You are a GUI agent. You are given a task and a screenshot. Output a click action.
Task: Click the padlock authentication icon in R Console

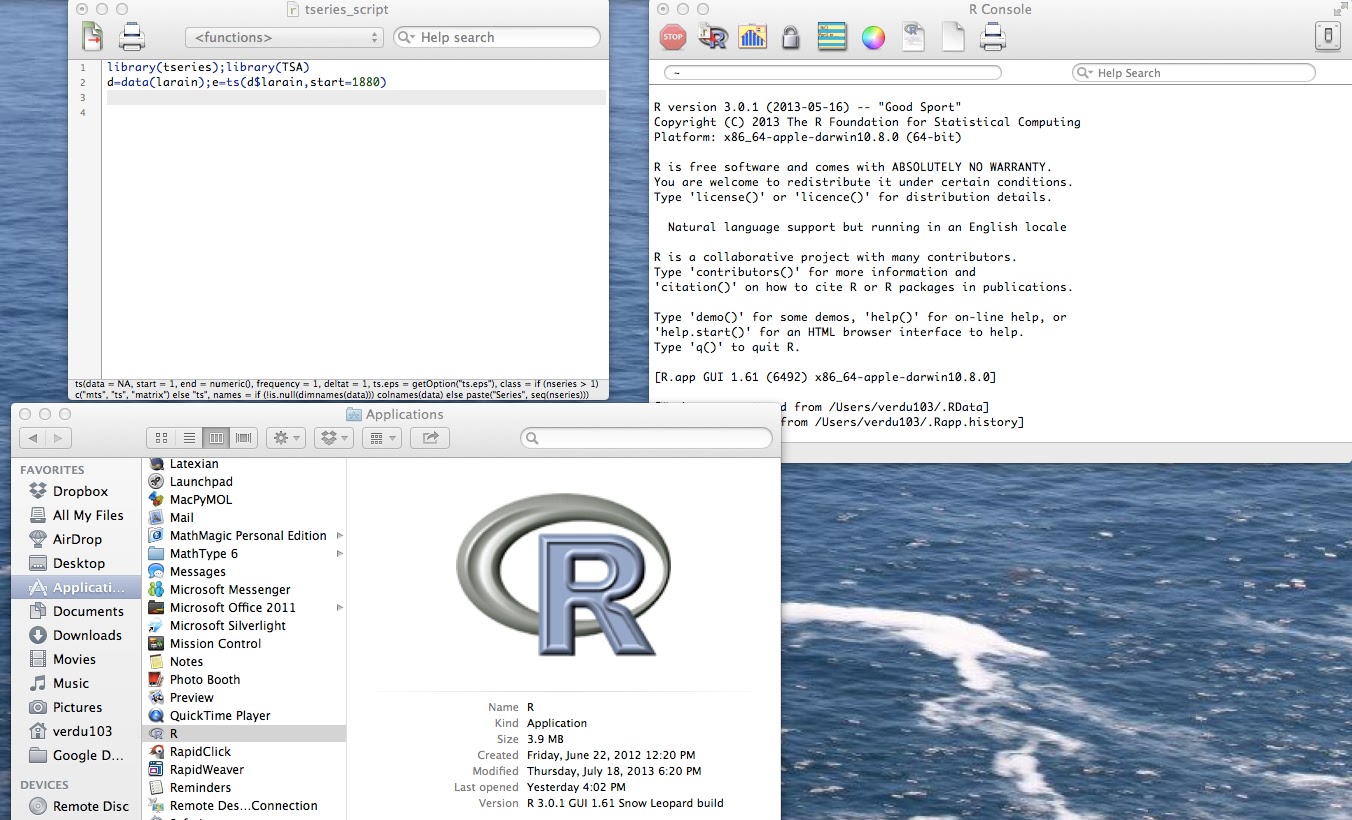click(791, 38)
